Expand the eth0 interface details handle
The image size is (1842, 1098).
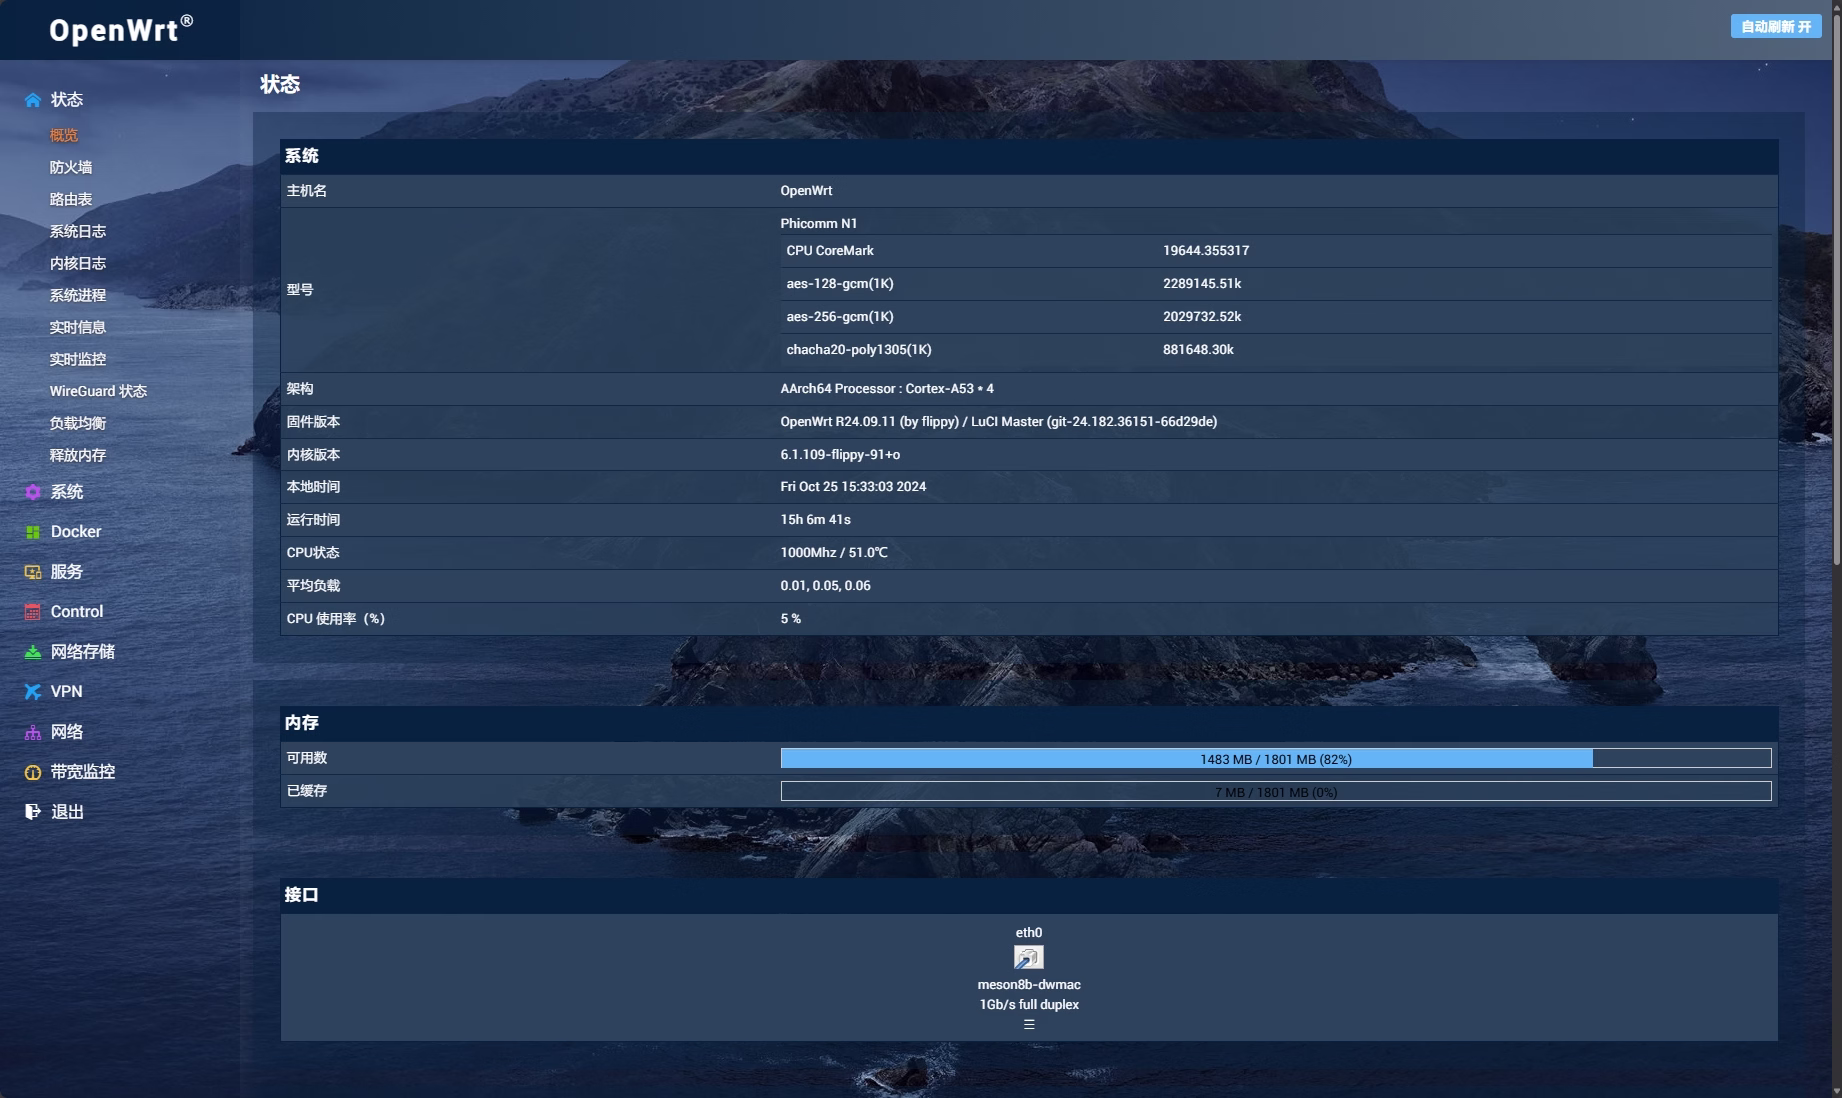[x=1028, y=1025]
